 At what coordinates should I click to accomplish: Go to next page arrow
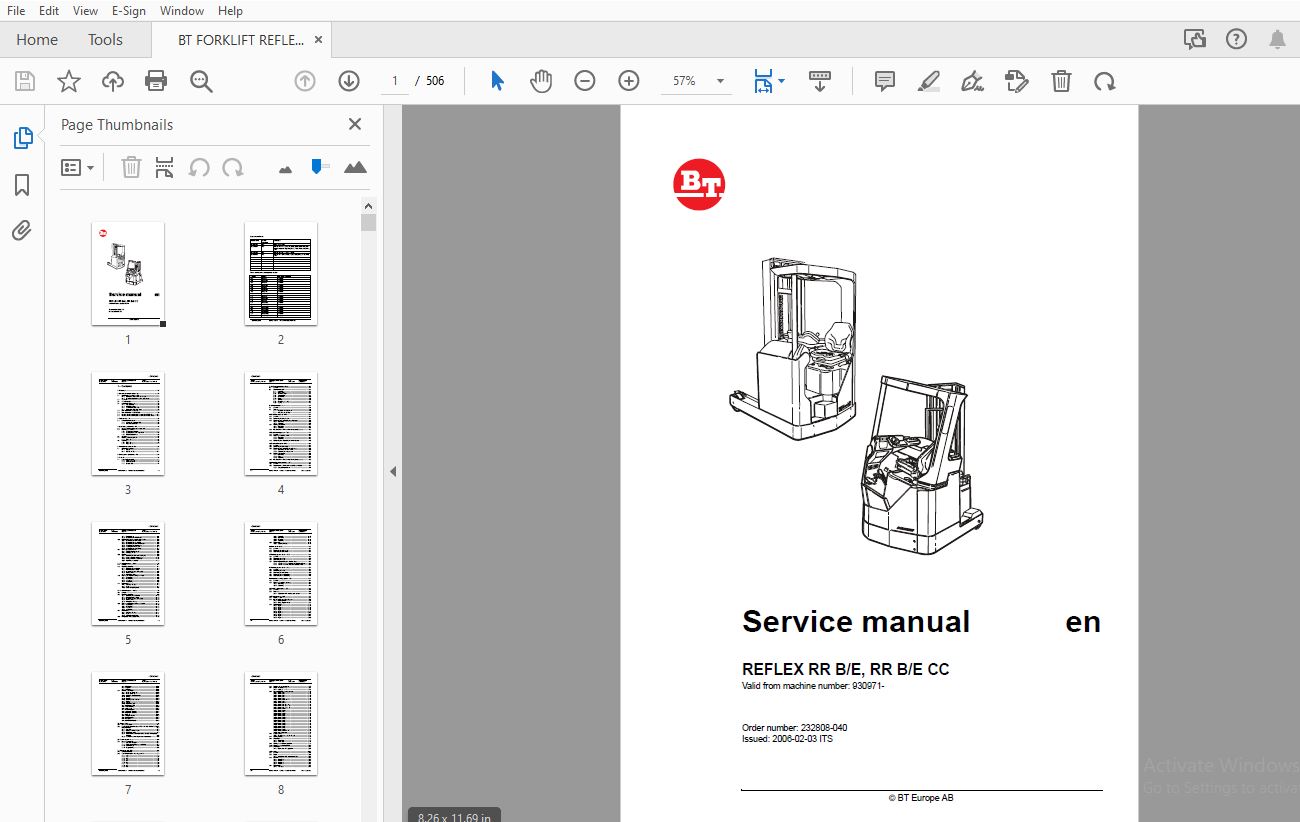[349, 81]
